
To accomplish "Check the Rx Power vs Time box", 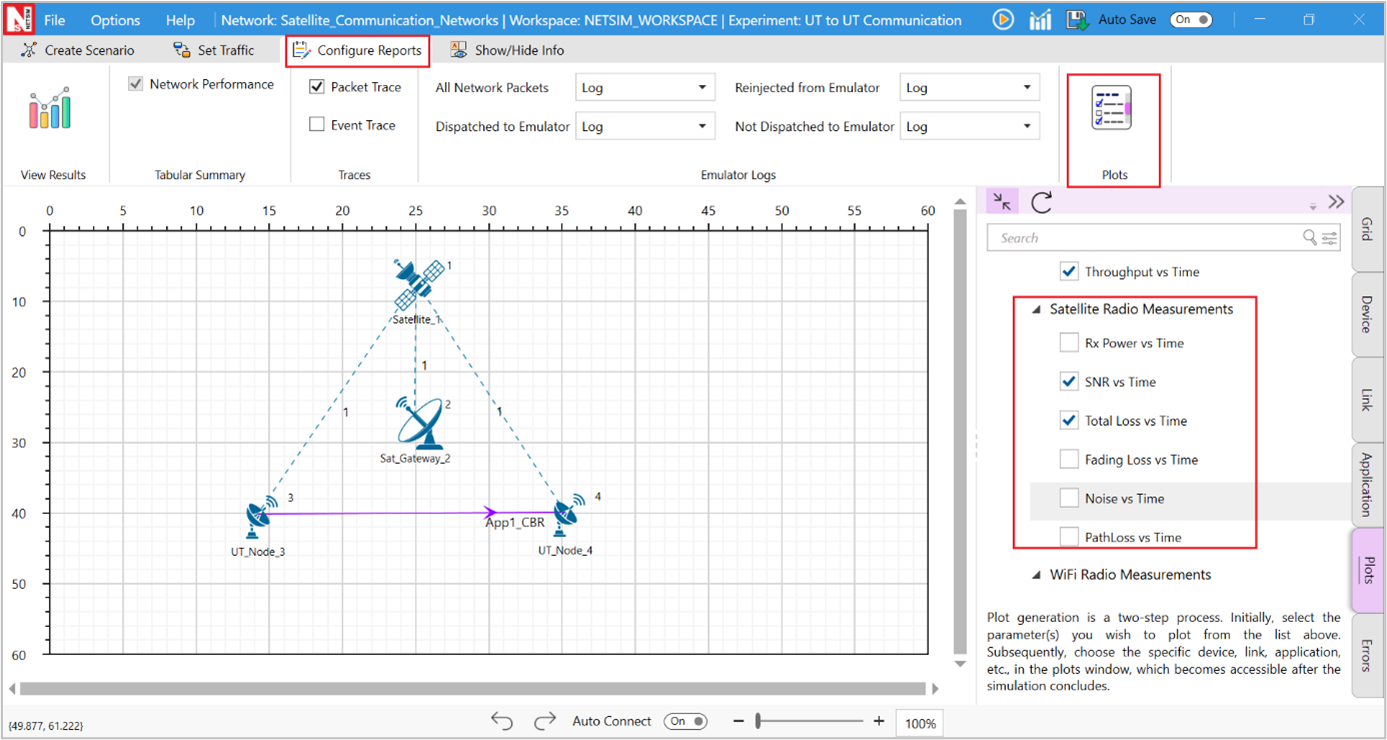I will 1069,343.
